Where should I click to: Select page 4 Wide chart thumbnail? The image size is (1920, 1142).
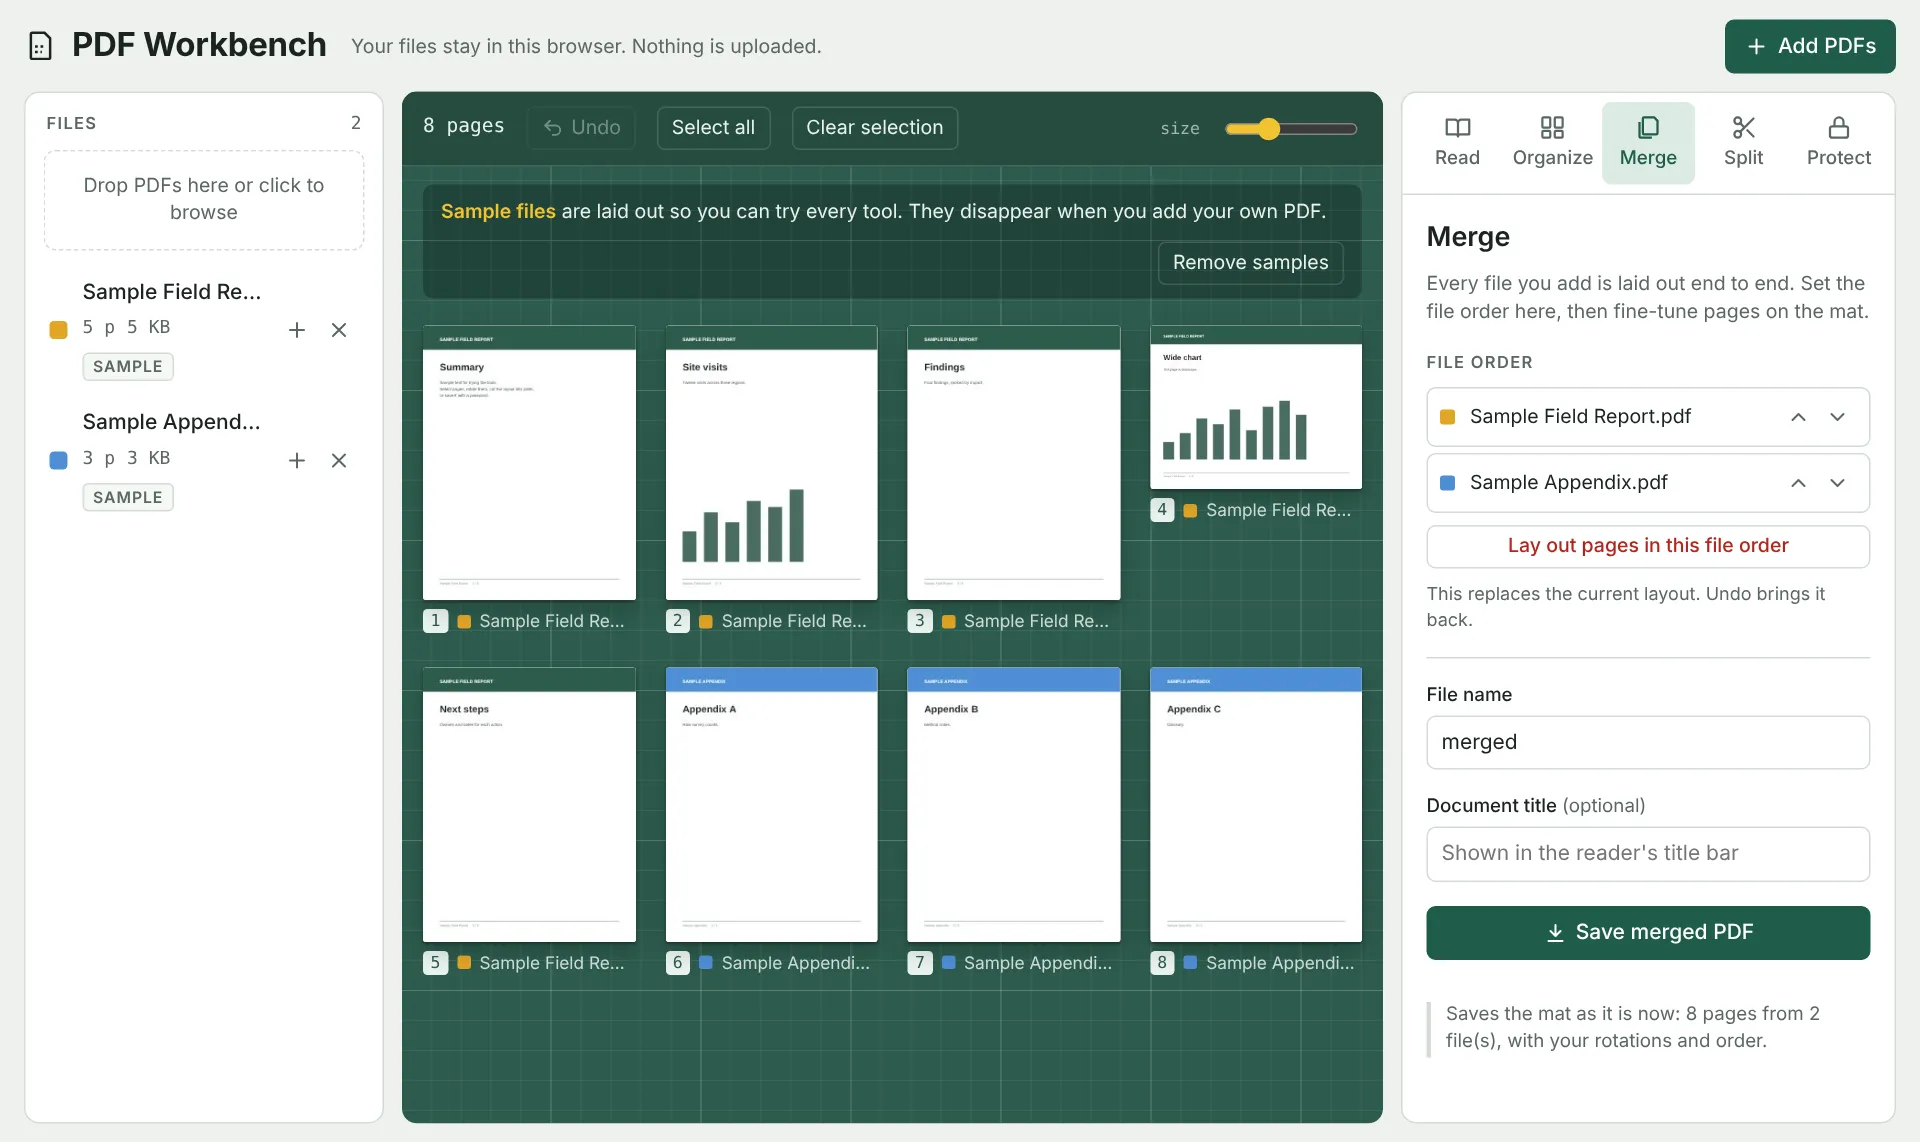coord(1256,407)
